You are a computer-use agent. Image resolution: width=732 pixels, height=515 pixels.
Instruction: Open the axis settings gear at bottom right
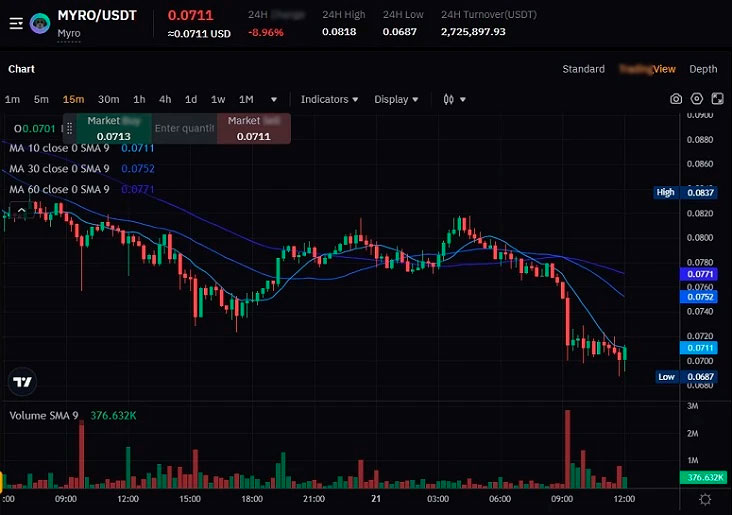705,499
